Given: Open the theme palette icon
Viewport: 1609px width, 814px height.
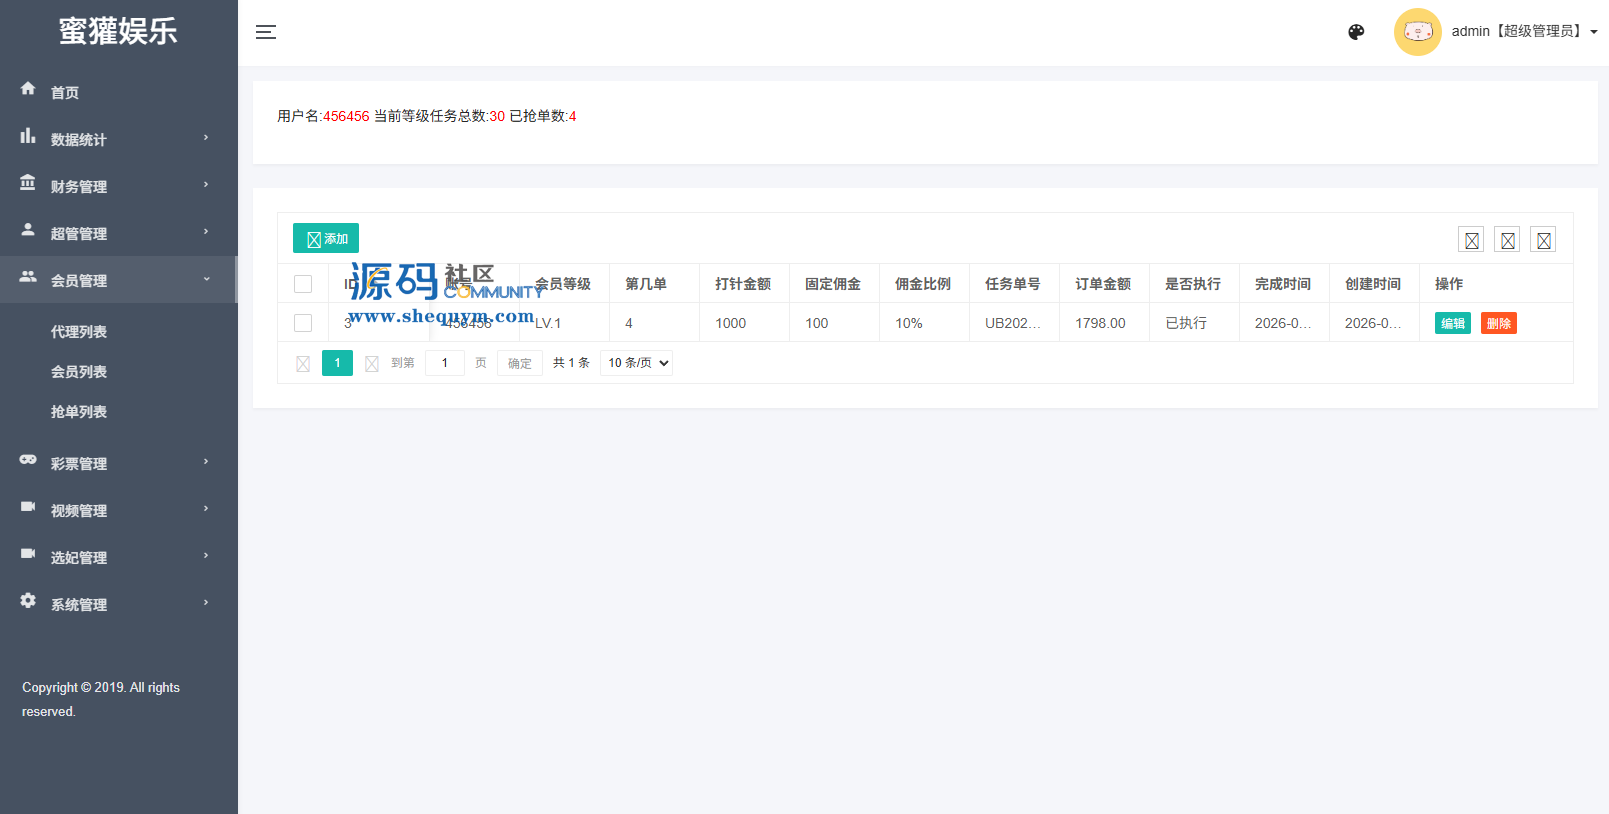Looking at the screenshot, I should coord(1356,32).
